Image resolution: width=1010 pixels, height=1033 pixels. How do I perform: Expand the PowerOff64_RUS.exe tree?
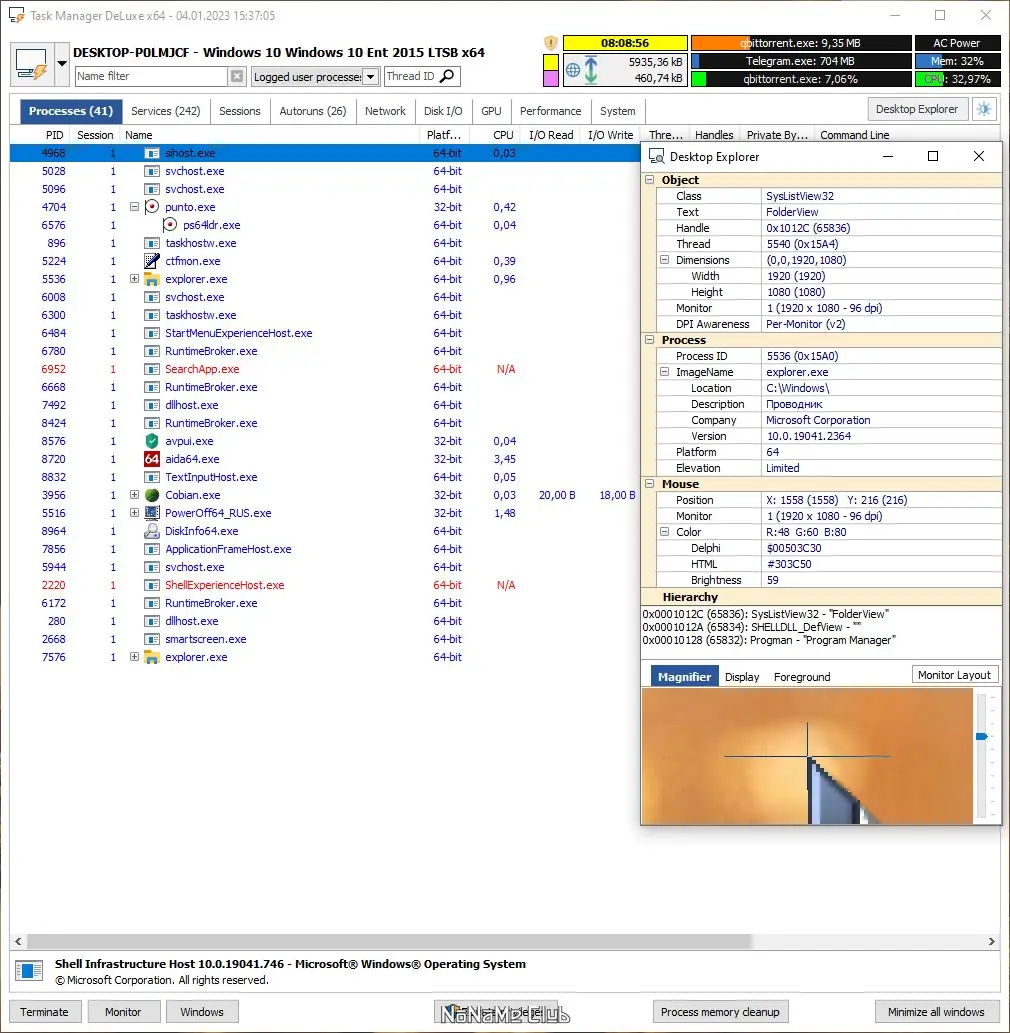pyautogui.click(x=134, y=513)
